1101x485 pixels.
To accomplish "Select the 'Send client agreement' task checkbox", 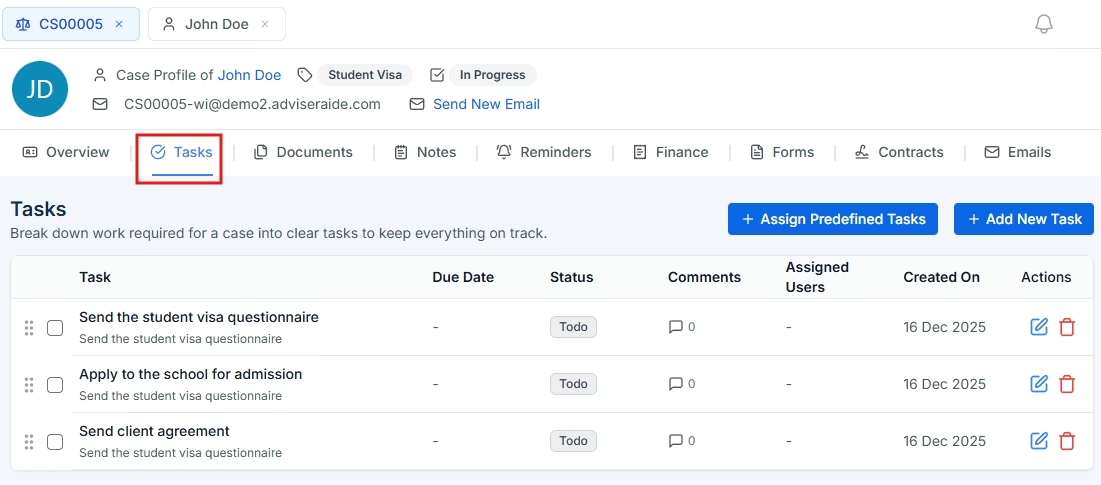I will pyautogui.click(x=55, y=442).
